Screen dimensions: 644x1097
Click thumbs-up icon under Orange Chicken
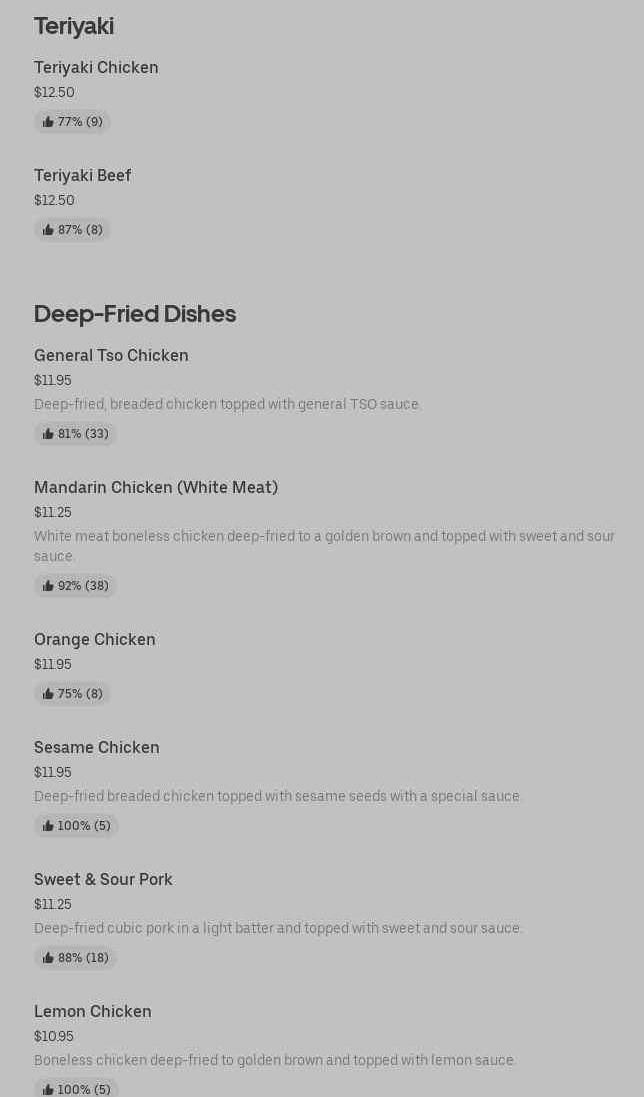click(x=48, y=694)
